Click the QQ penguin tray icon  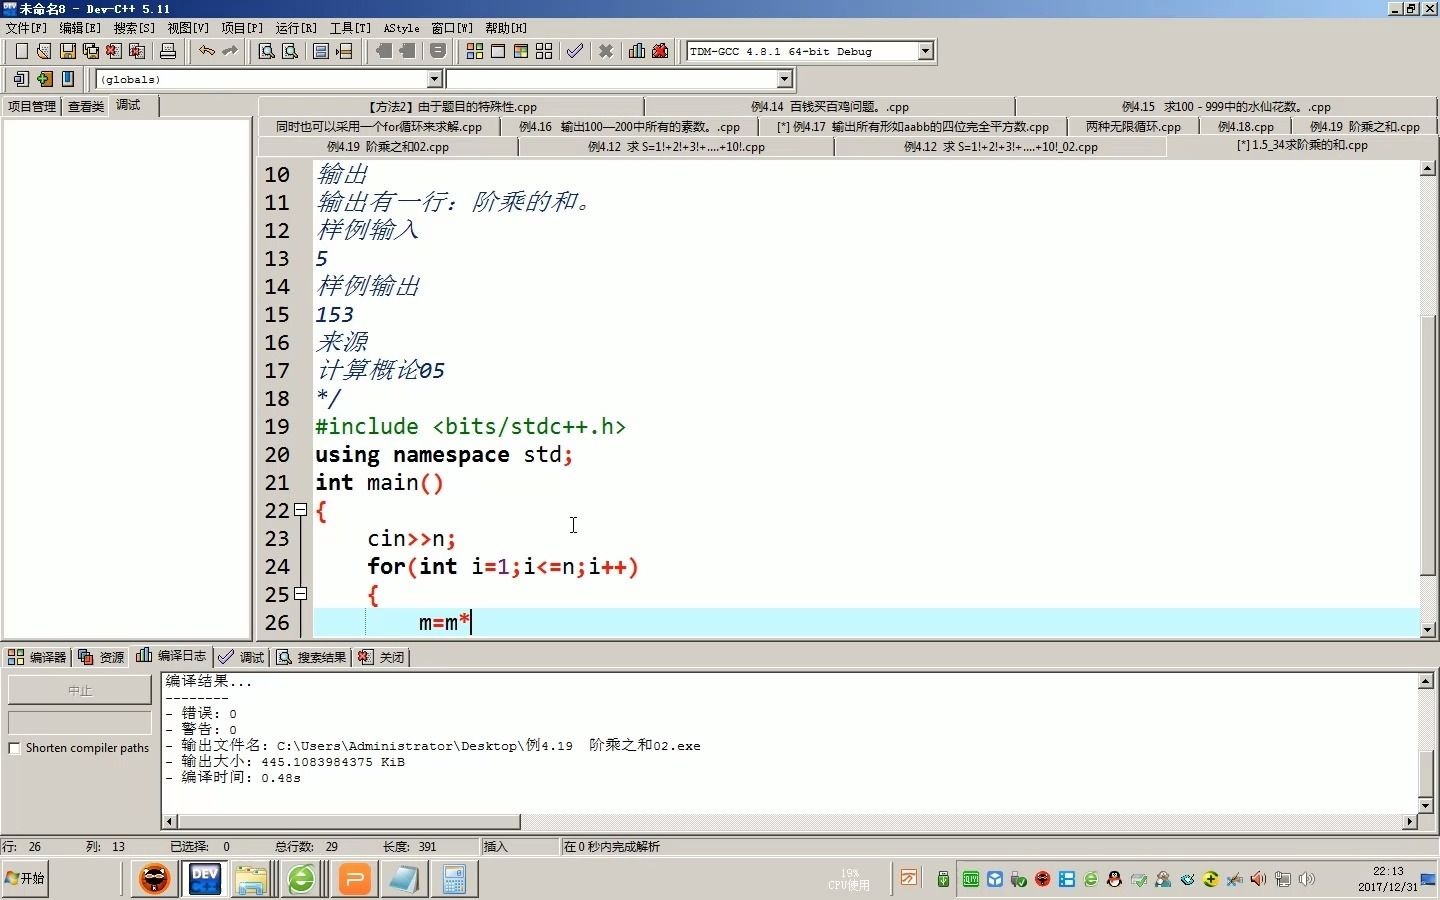1114,879
